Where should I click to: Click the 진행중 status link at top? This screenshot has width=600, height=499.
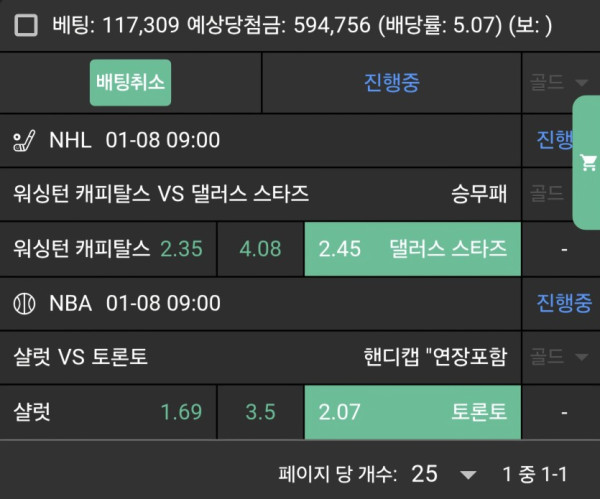point(391,83)
